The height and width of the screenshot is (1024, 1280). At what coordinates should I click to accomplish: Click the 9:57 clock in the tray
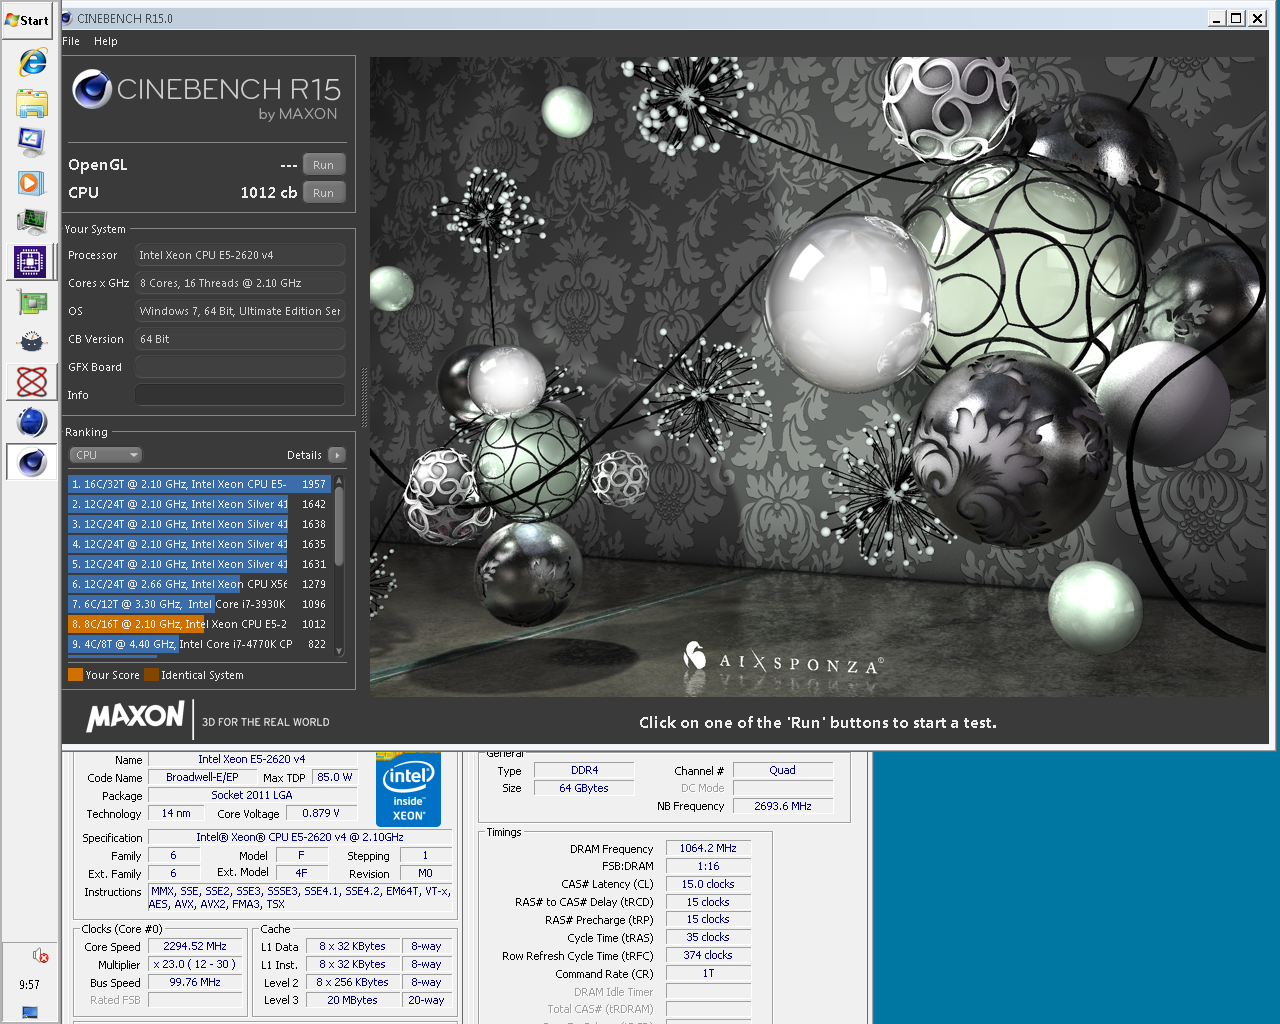[30, 985]
